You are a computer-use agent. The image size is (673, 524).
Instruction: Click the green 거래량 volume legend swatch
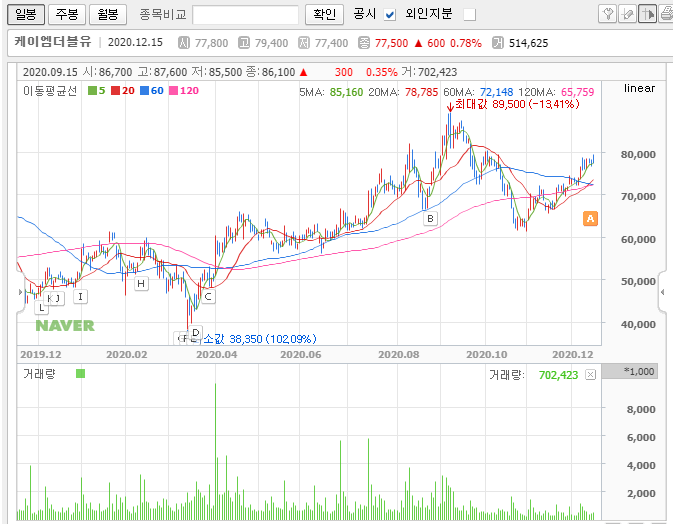[80, 374]
